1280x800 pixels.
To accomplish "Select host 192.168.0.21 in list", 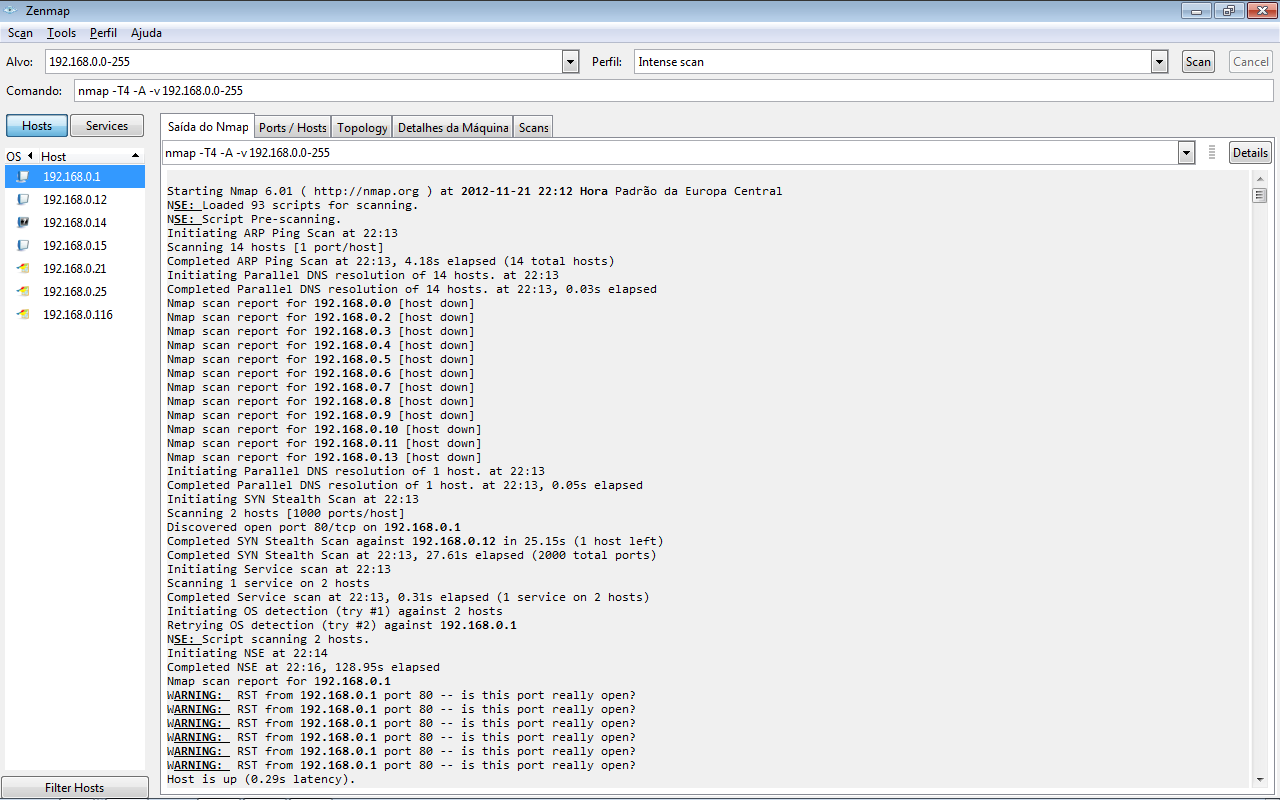I will click(75, 269).
